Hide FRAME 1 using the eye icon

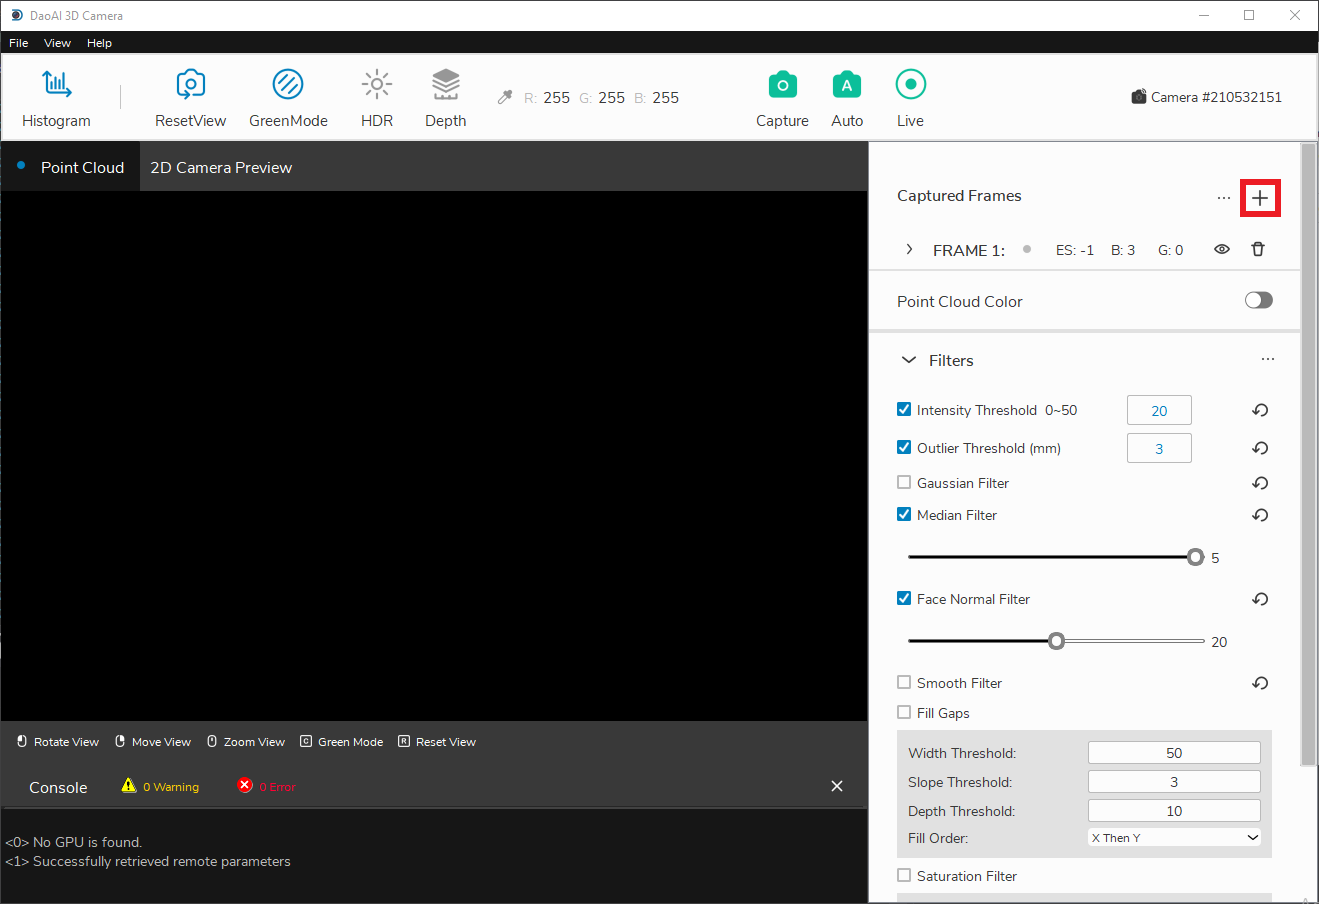click(1221, 249)
